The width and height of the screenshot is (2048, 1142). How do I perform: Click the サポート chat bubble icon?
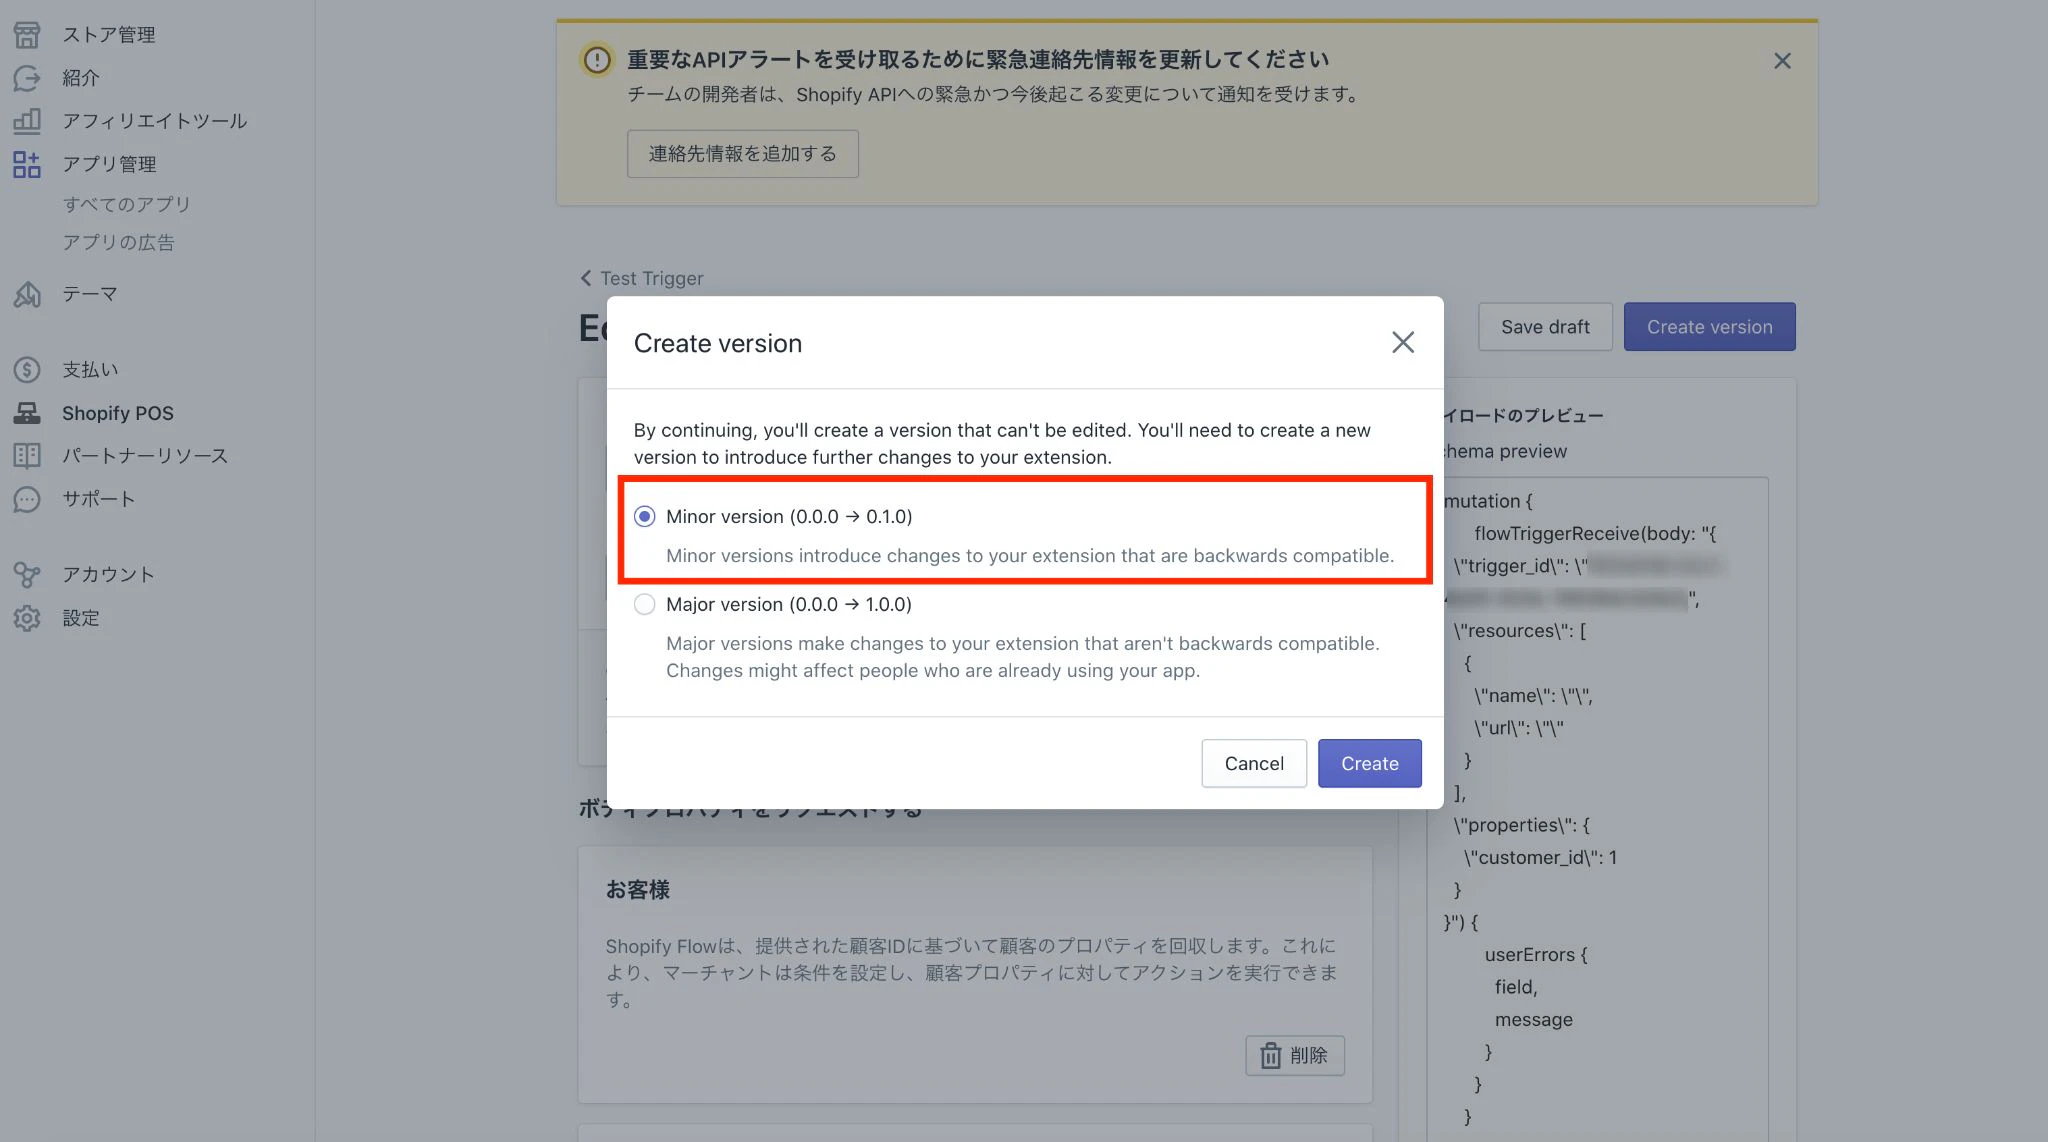[x=27, y=499]
